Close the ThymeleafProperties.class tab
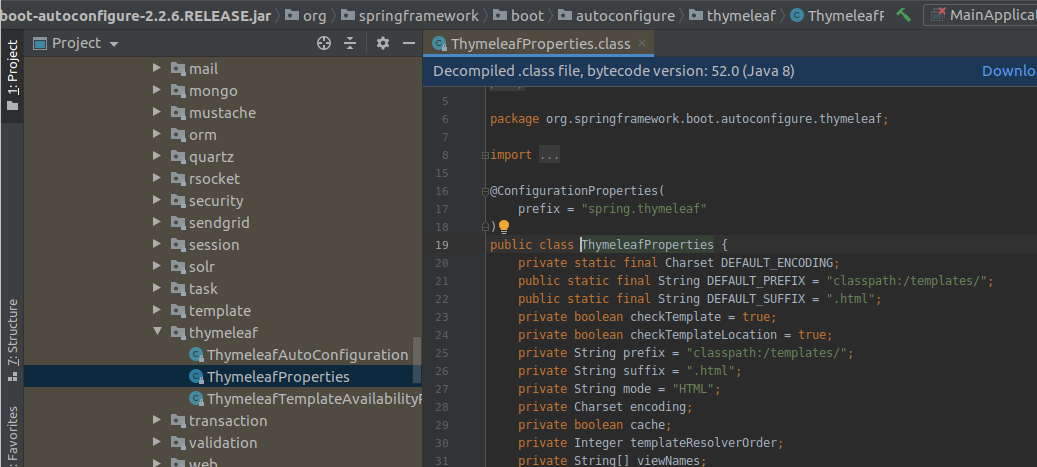1037x467 pixels. (x=642, y=44)
